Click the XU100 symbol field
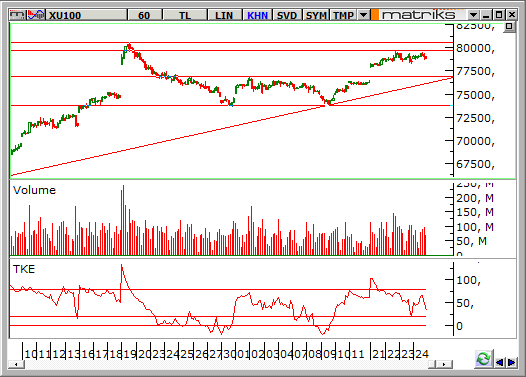The height and width of the screenshot is (377, 526). pos(87,15)
